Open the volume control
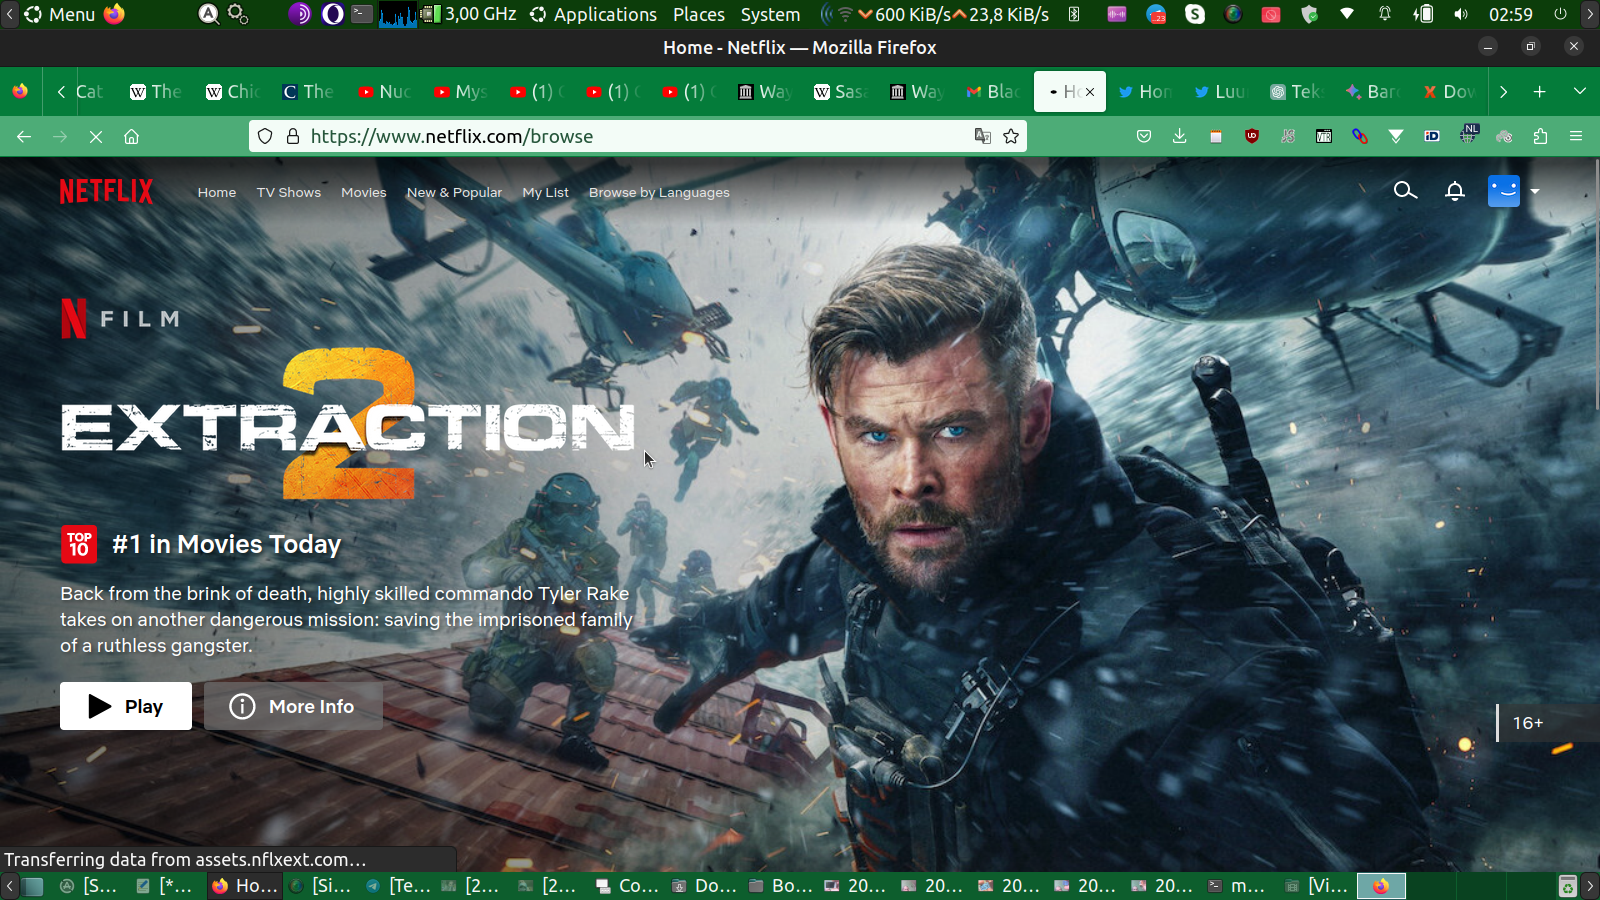The height and width of the screenshot is (900, 1600). pyautogui.click(x=1461, y=14)
